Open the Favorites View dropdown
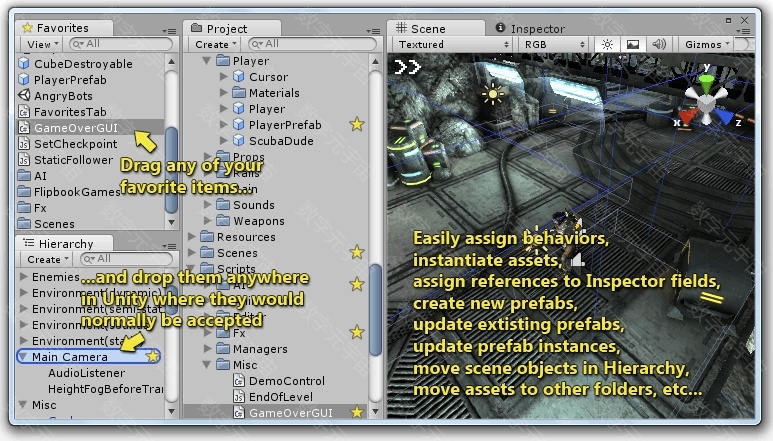 (42, 44)
